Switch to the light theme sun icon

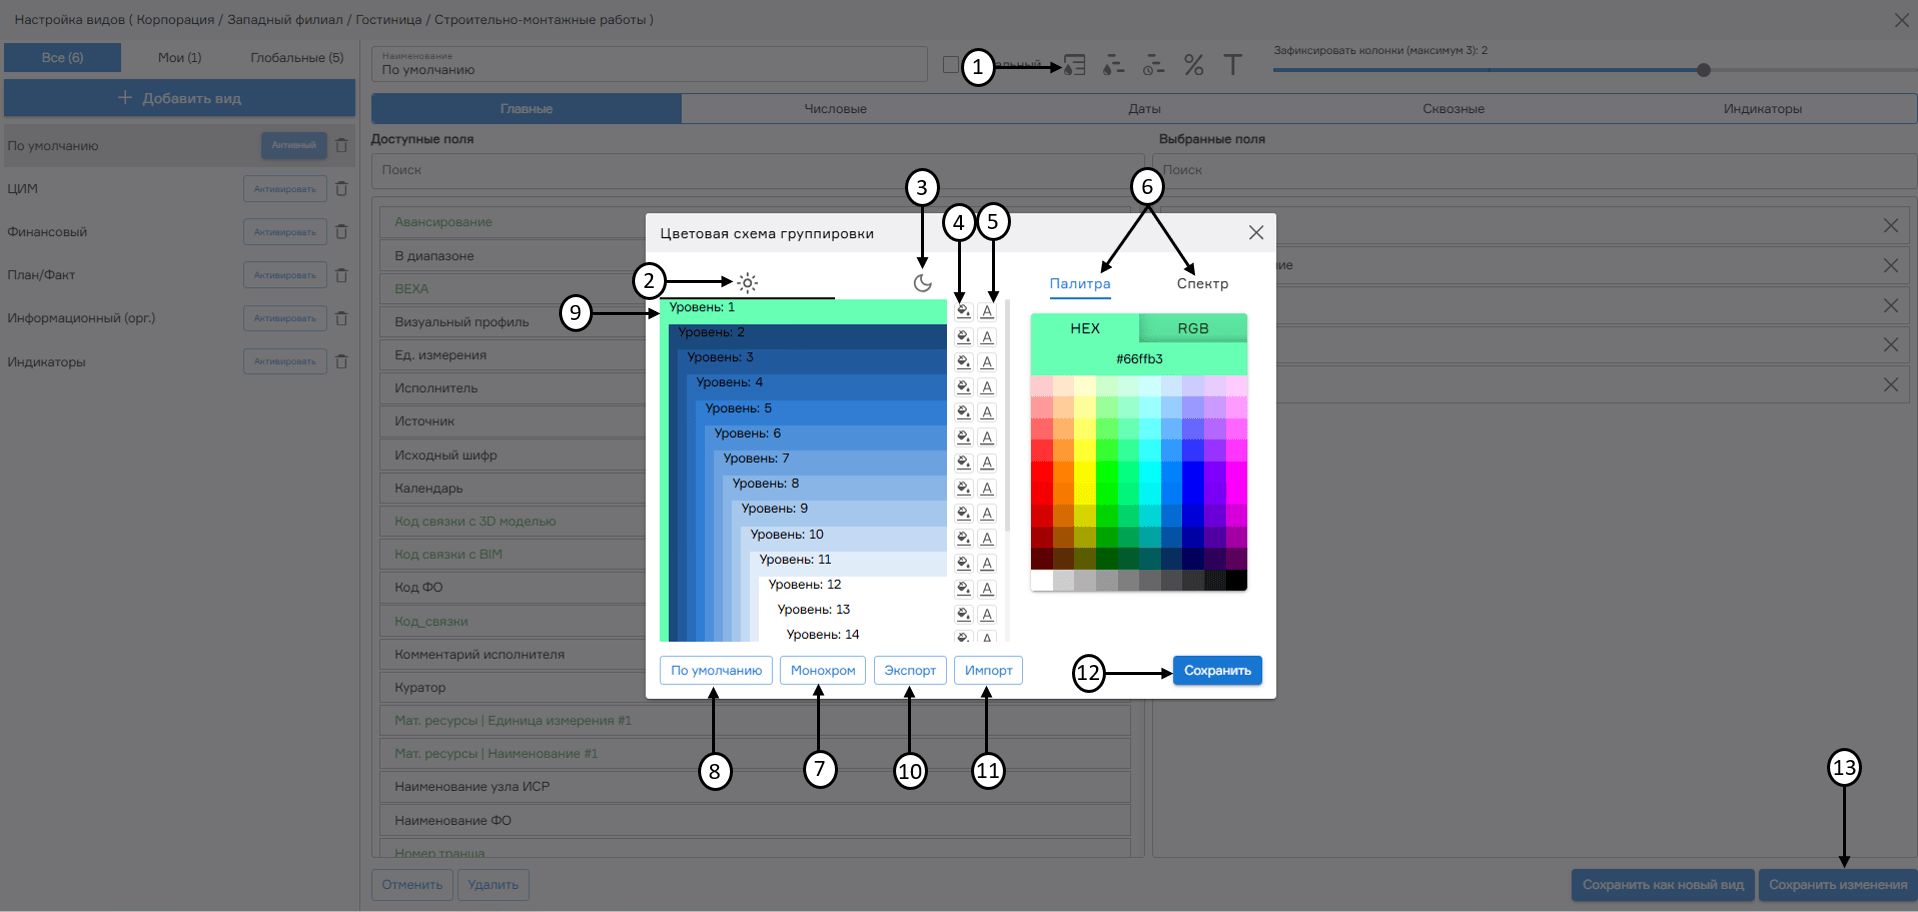747,283
